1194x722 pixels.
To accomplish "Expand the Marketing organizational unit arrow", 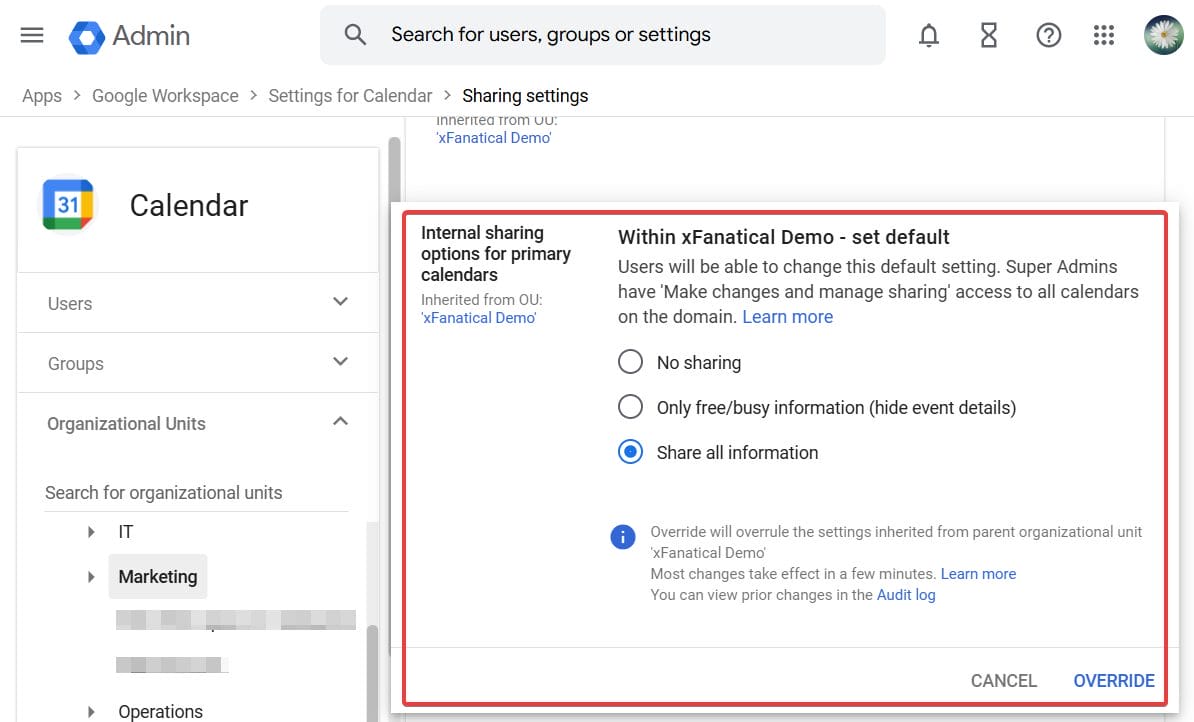I will tap(91, 577).
